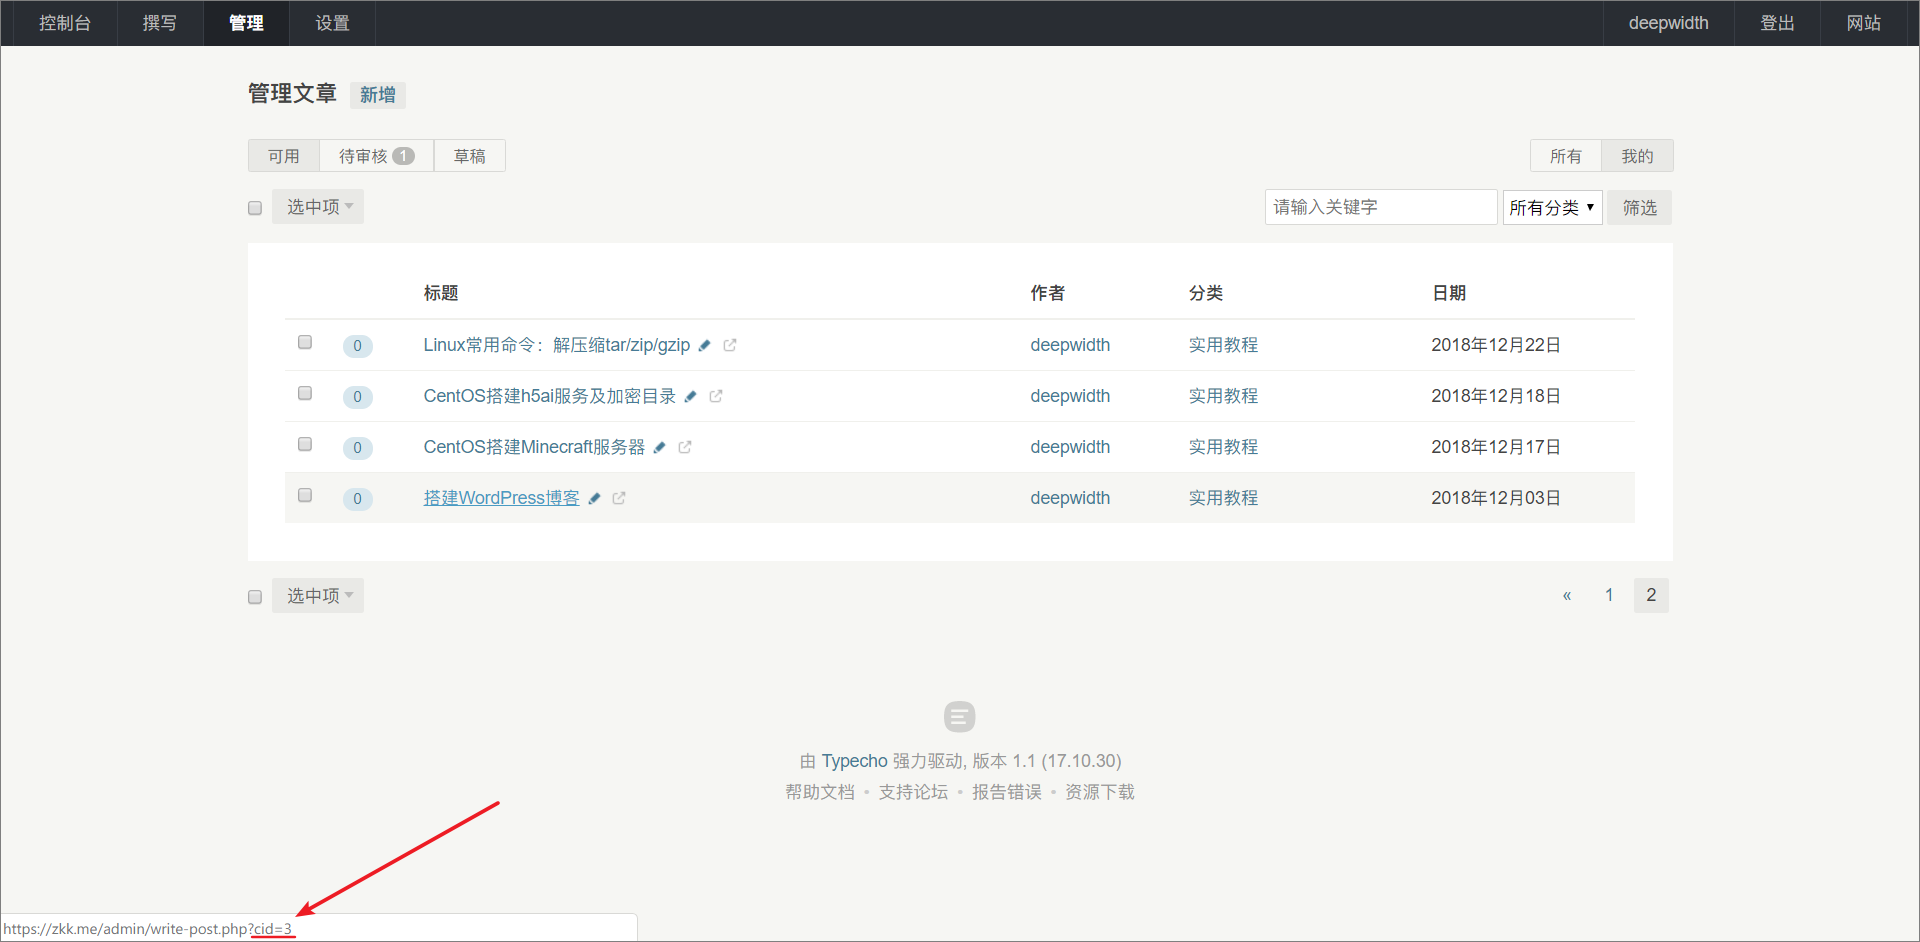Screen dimensions: 1920x942
Task: Click the pencil edit icon beside the Linux常用命令 post
Action: click(704, 345)
